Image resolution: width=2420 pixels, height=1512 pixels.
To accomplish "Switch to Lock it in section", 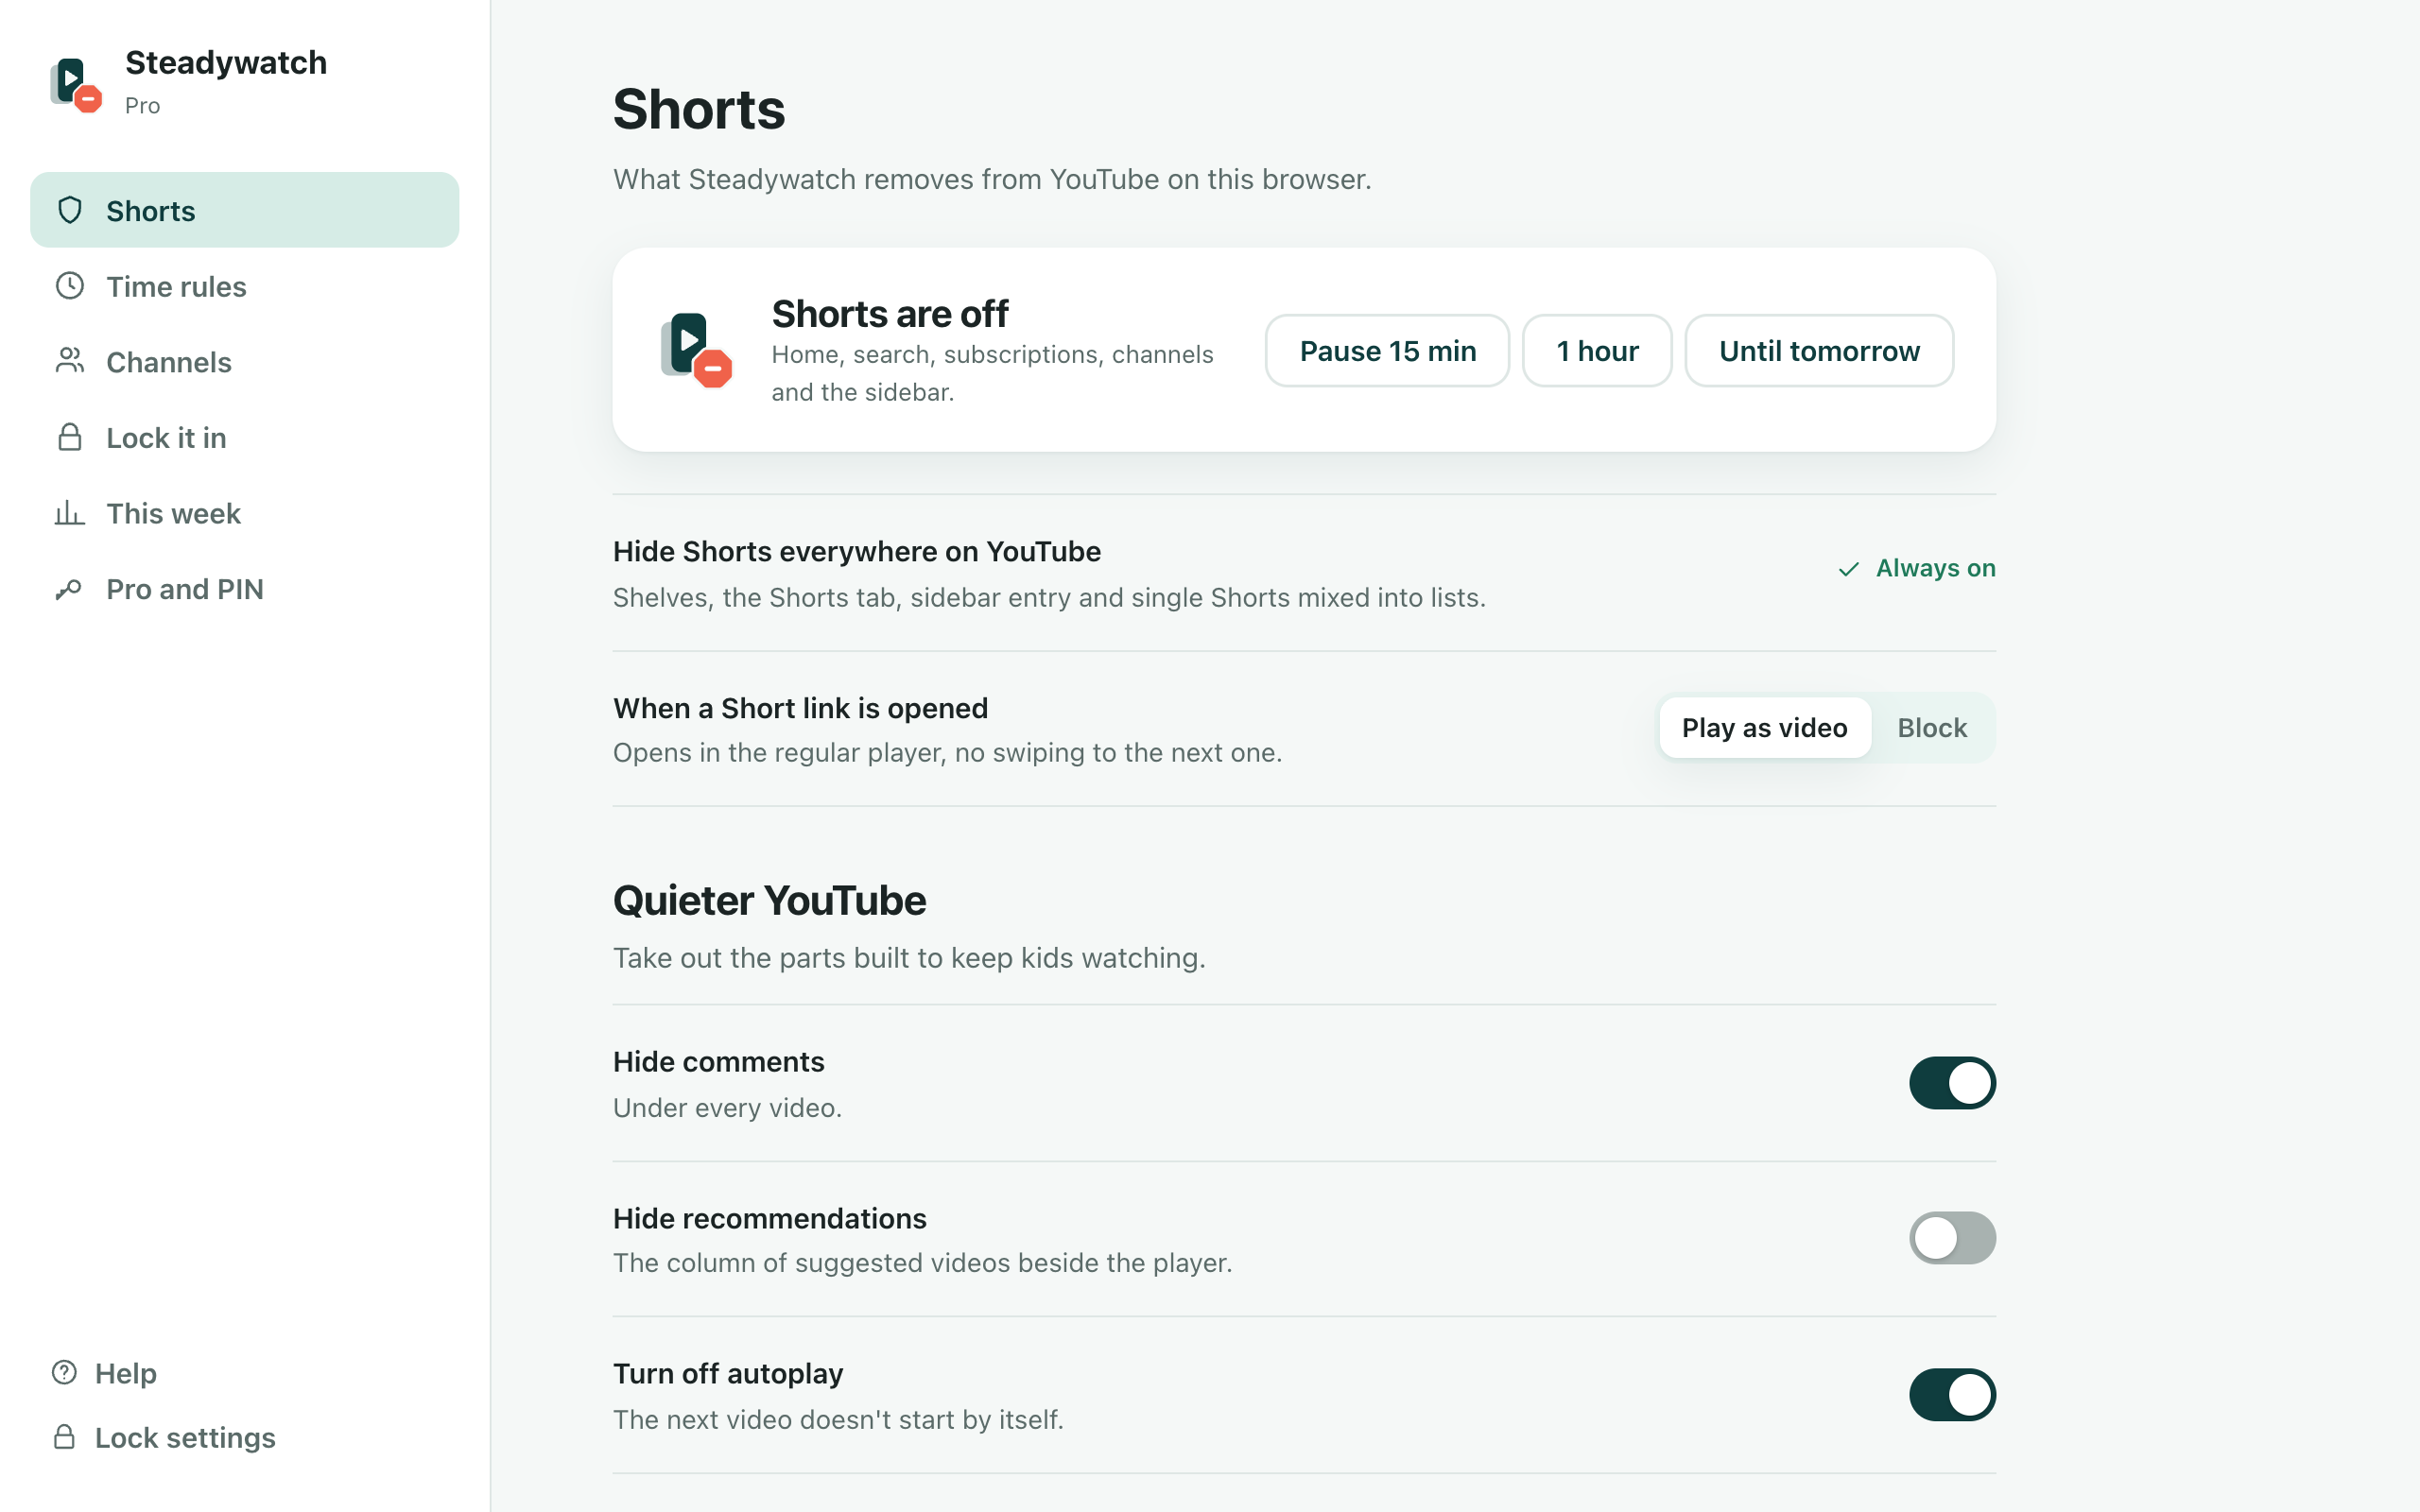I will [245, 437].
